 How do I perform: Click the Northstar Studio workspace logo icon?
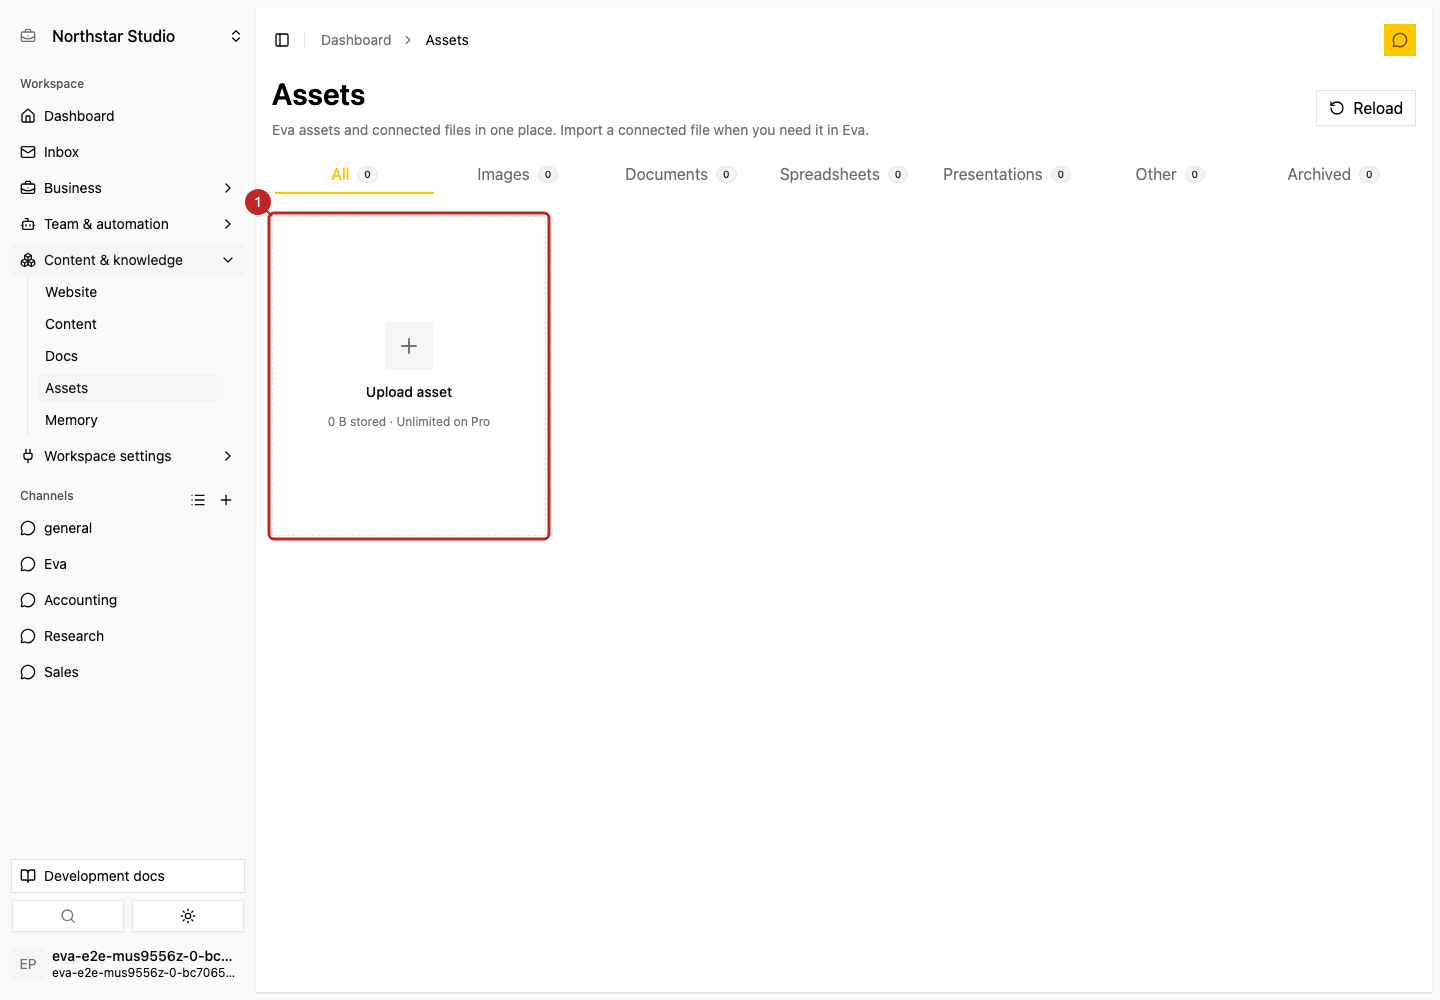pyautogui.click(x=28, y=36)
